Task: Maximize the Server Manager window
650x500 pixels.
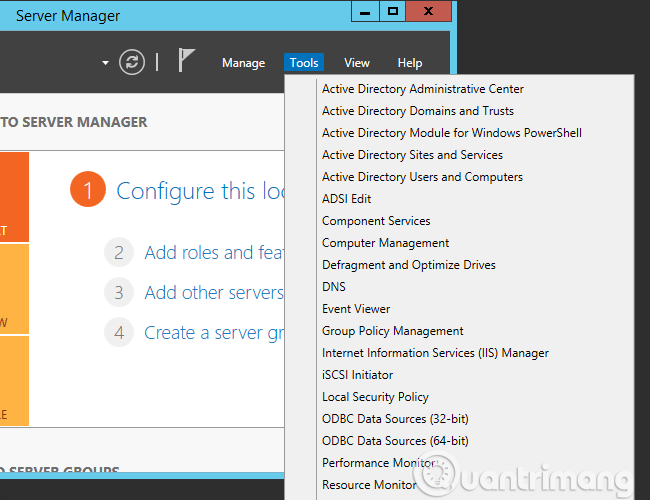Action: (x=393, y=11)
